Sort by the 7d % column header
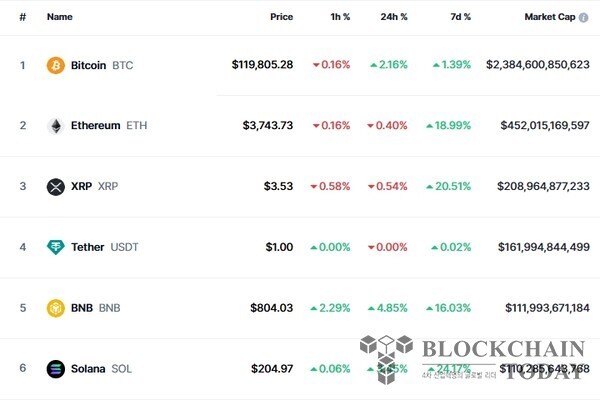Viewport: 600px width, 400px height. (x=460, y=17)
